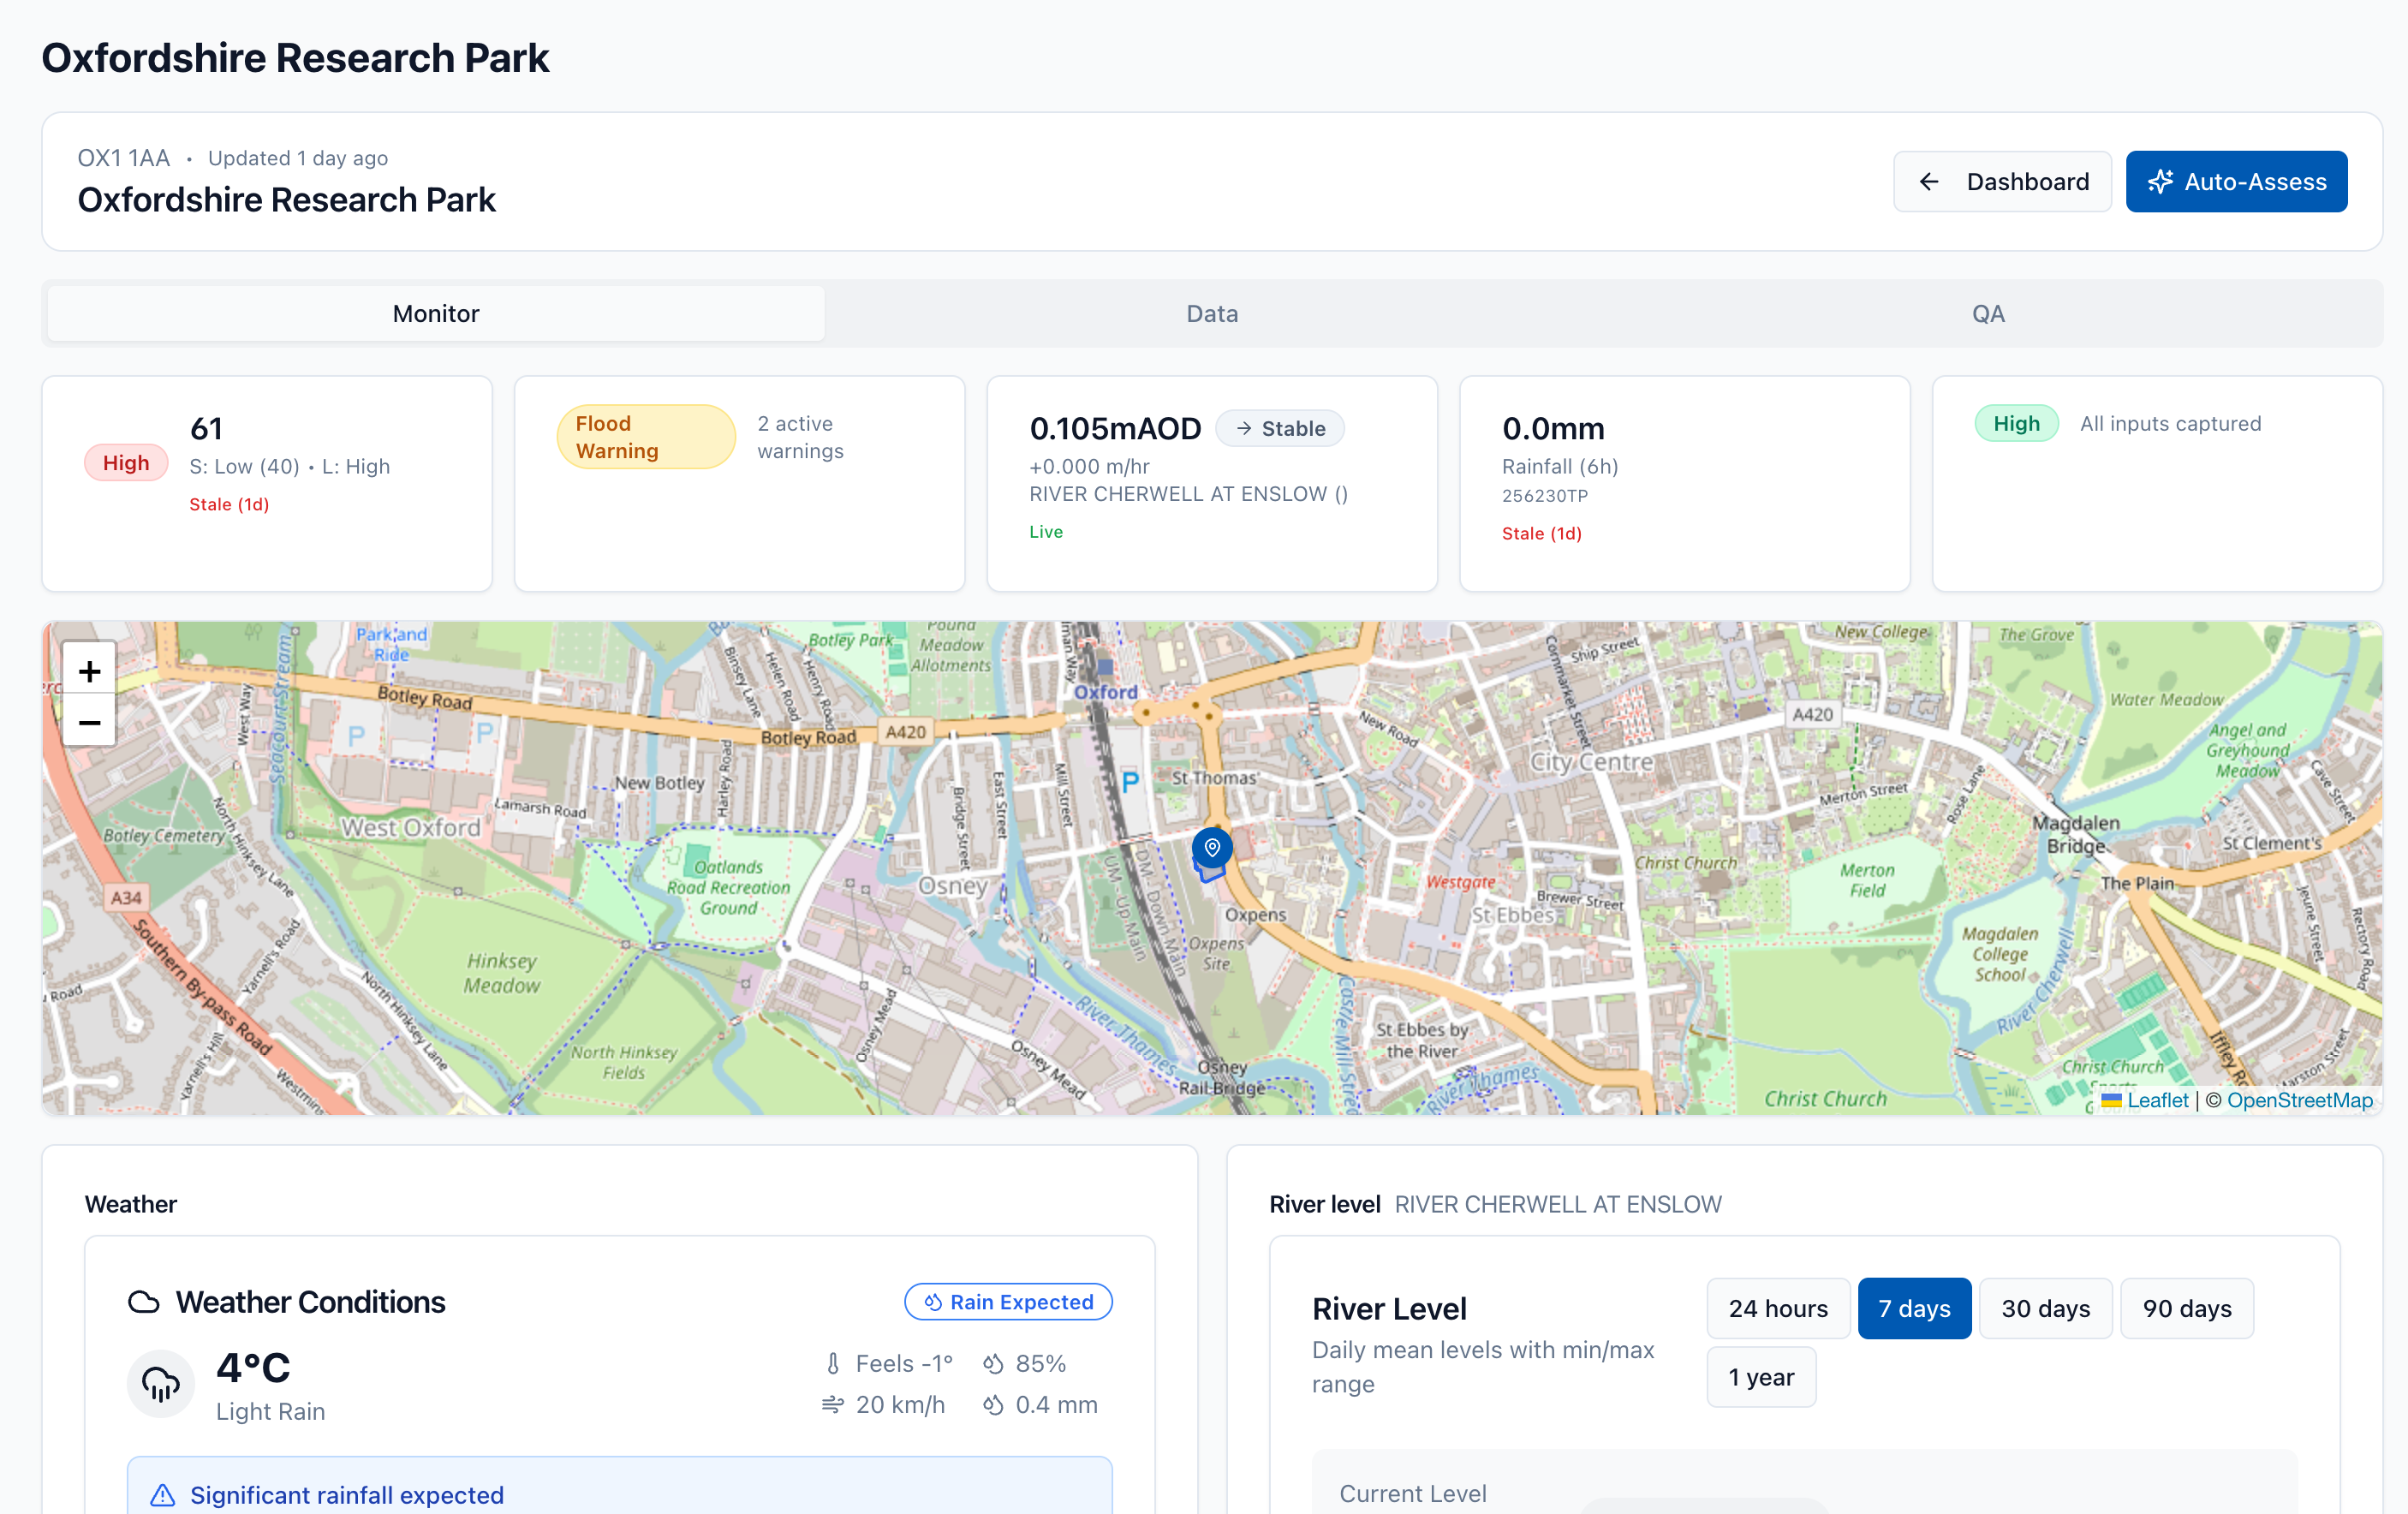Click the map zoom out minus icon
Screen dimensions: 2408x1514
[x=89, y=722]
